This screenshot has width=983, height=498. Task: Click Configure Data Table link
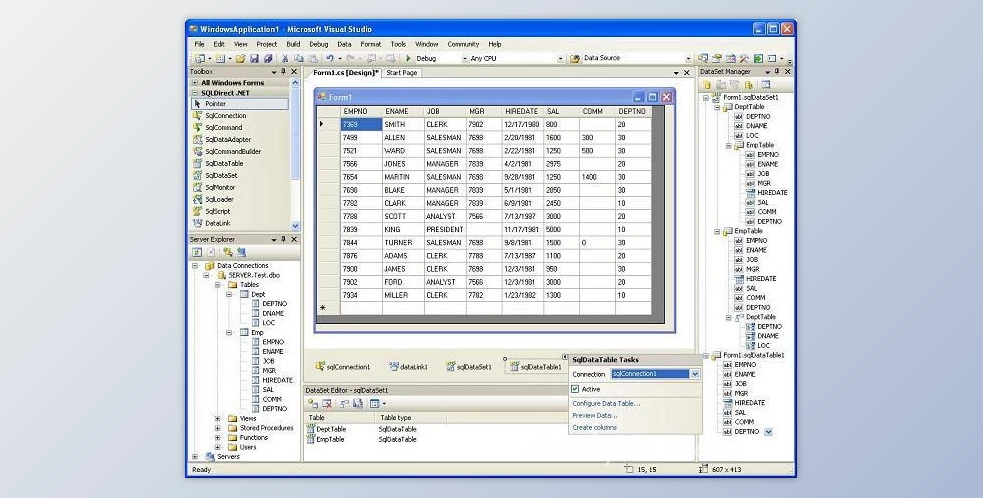[x=606, y=403]
